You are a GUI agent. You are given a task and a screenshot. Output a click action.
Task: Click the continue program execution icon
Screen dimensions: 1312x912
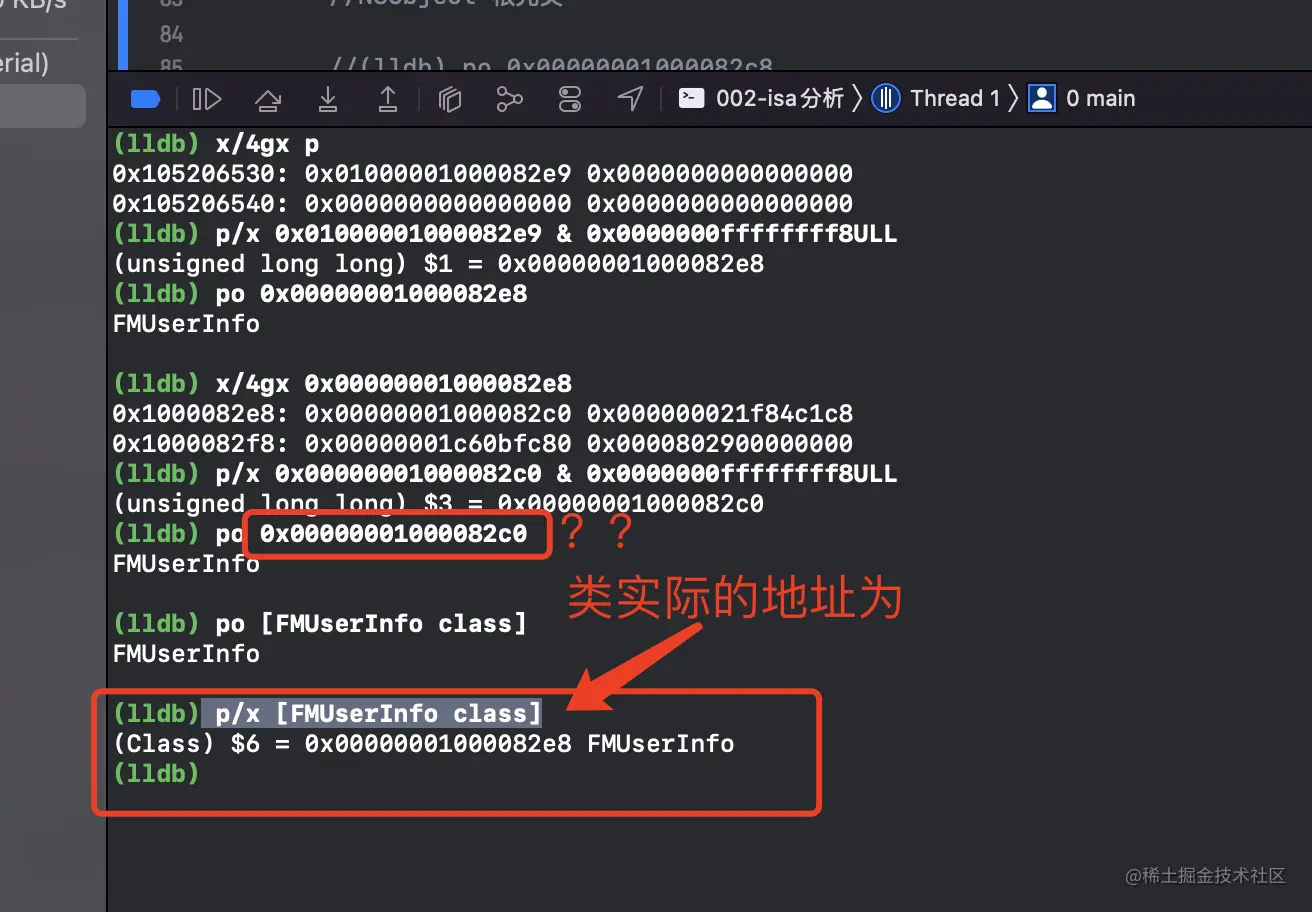pos(206,98)
